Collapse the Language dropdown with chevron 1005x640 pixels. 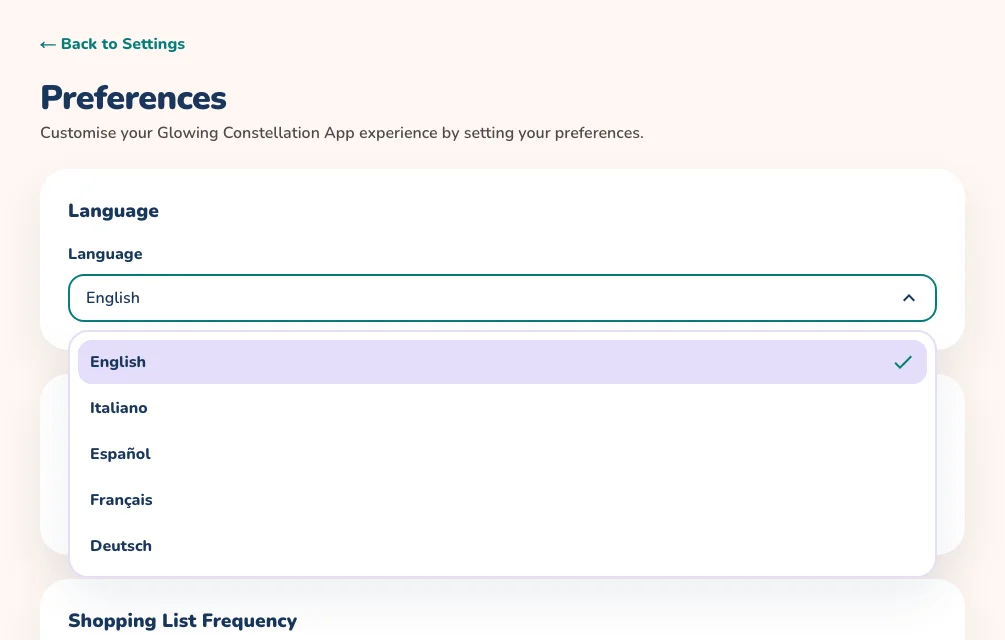[908, 298]
